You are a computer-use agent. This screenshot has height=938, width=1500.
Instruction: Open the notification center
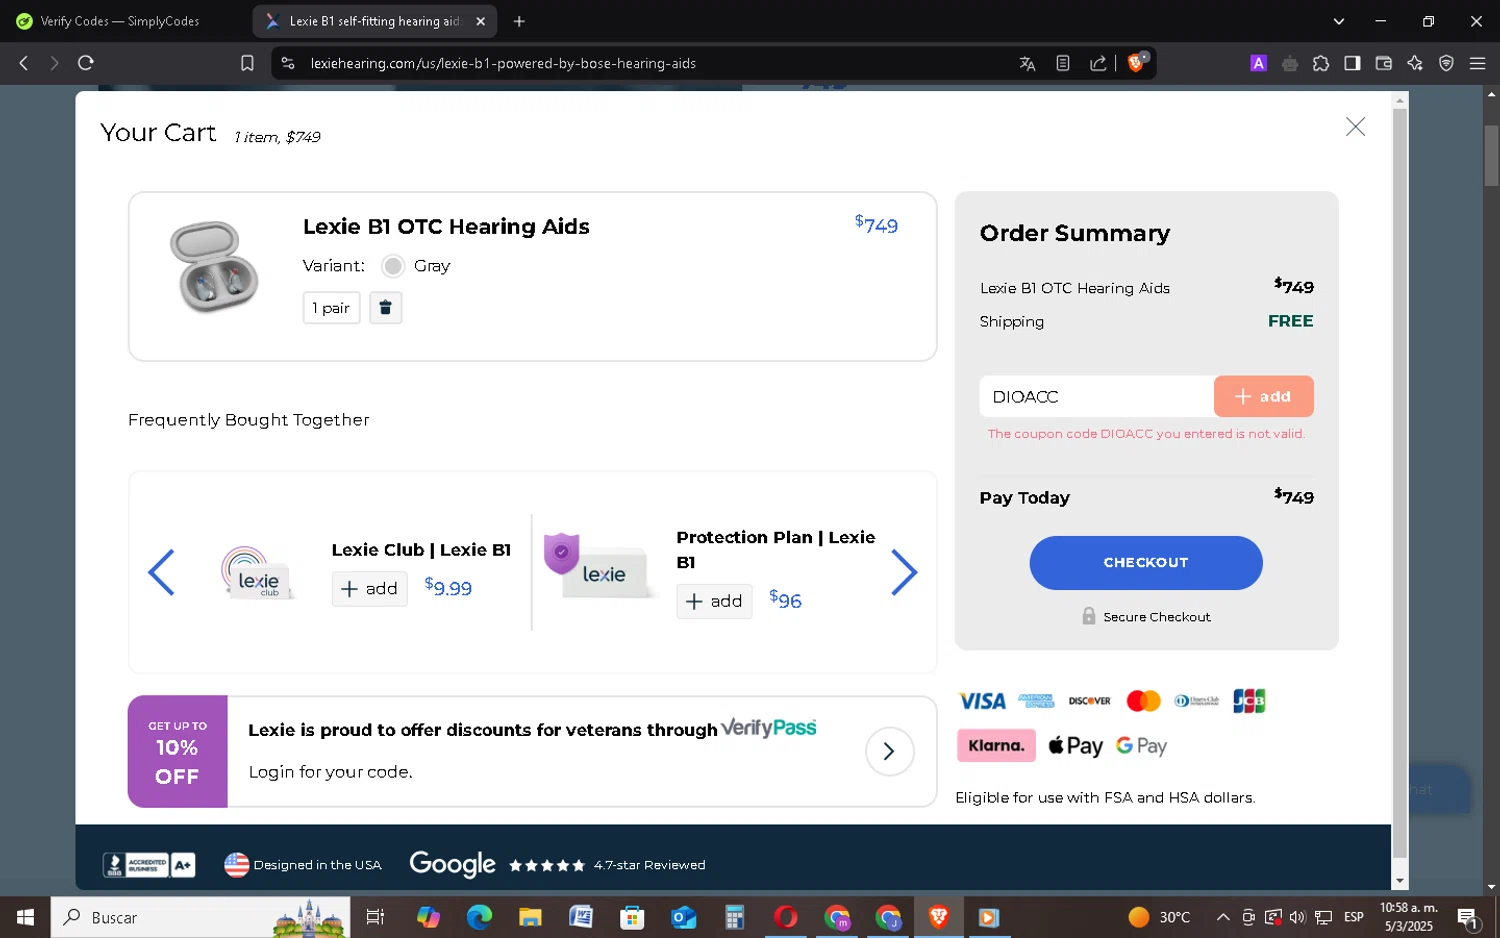[x=1468, y=917]
